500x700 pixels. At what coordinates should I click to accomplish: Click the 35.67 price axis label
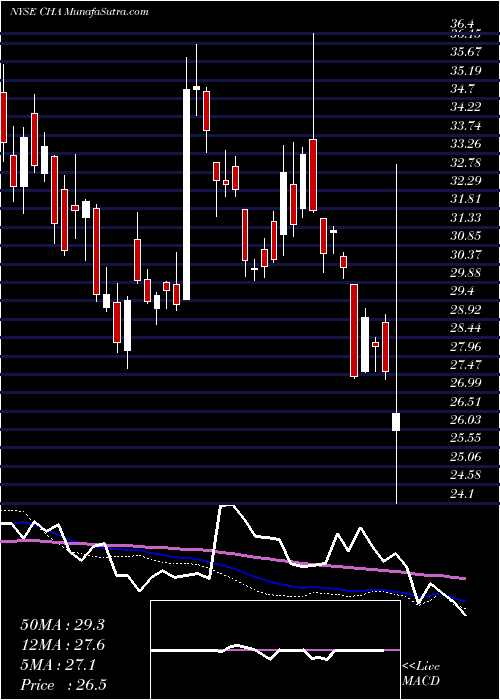point(466,52)
